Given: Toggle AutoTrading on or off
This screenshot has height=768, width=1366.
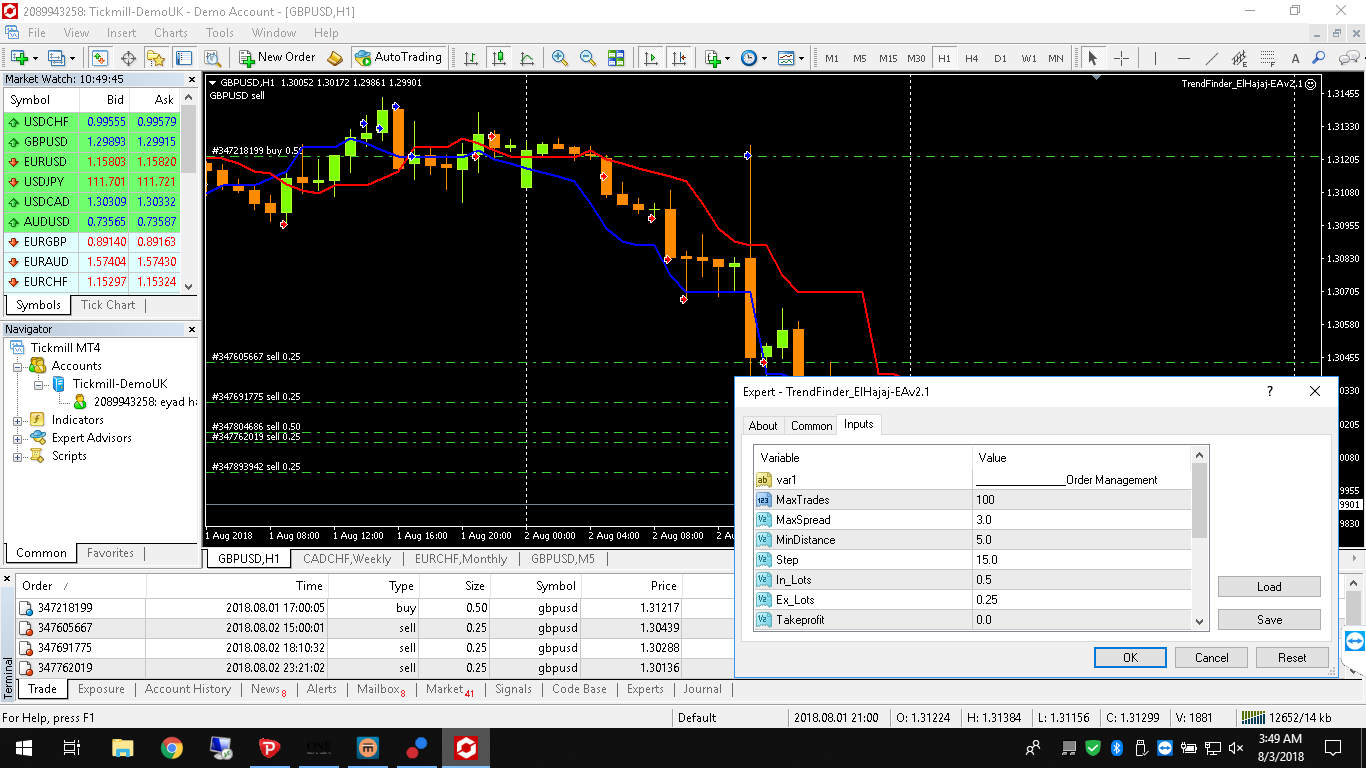Looking at the screenshot, I should 398,58.
